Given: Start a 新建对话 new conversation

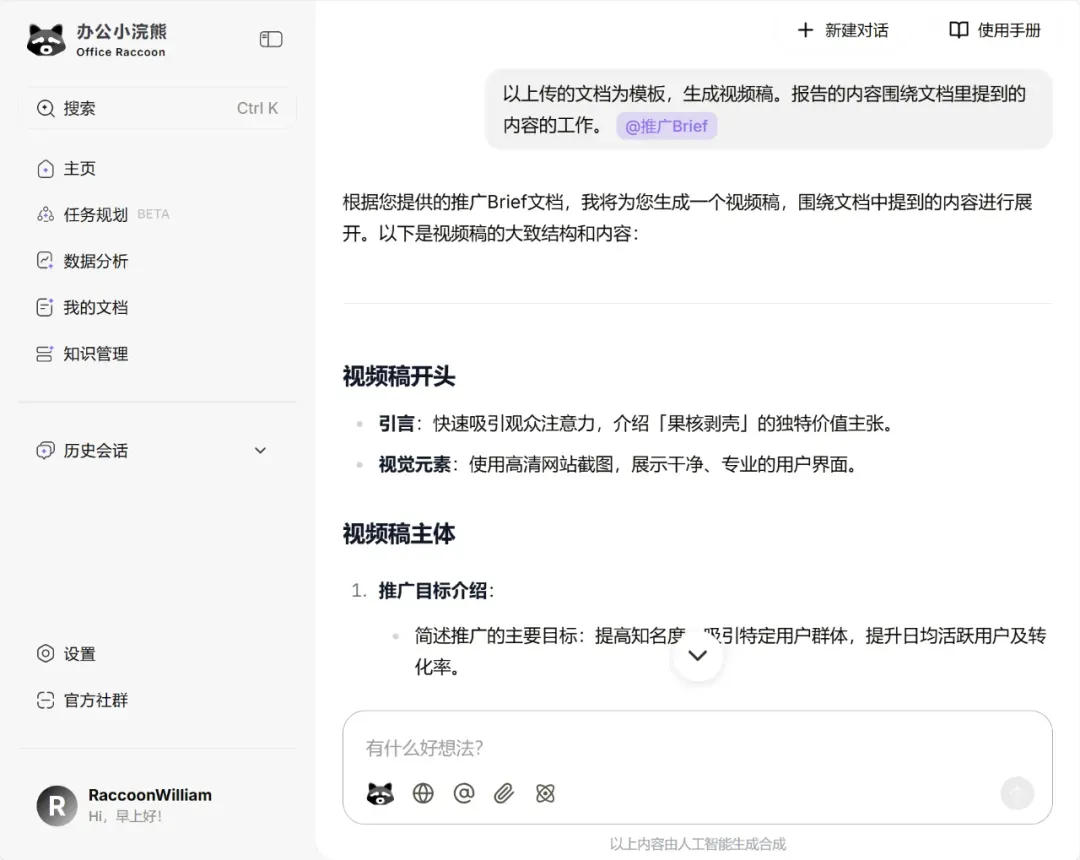Looking at the screenshot, I should click(x=843, y=30).
